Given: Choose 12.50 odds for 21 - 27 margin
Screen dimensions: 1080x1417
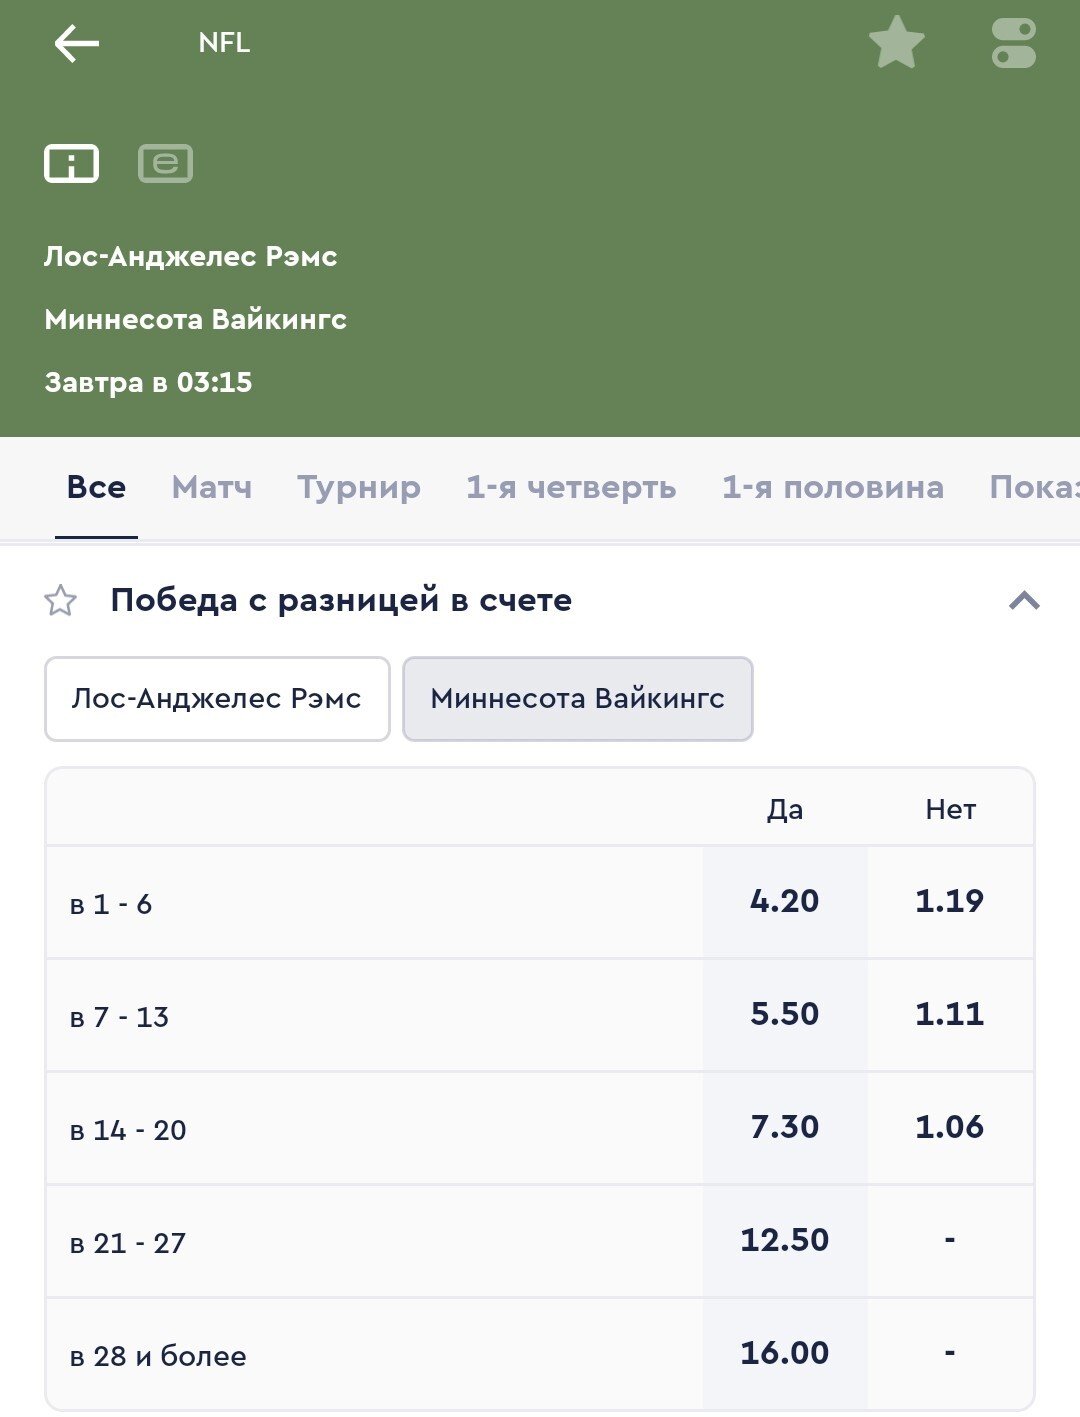Looking at the screenshot, I should coord(785,1241).
